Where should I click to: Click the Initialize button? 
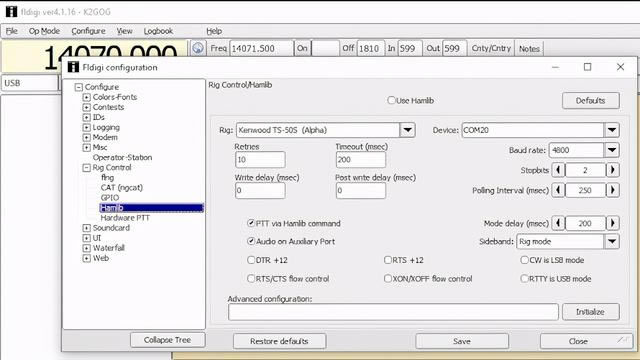[590, 312]
